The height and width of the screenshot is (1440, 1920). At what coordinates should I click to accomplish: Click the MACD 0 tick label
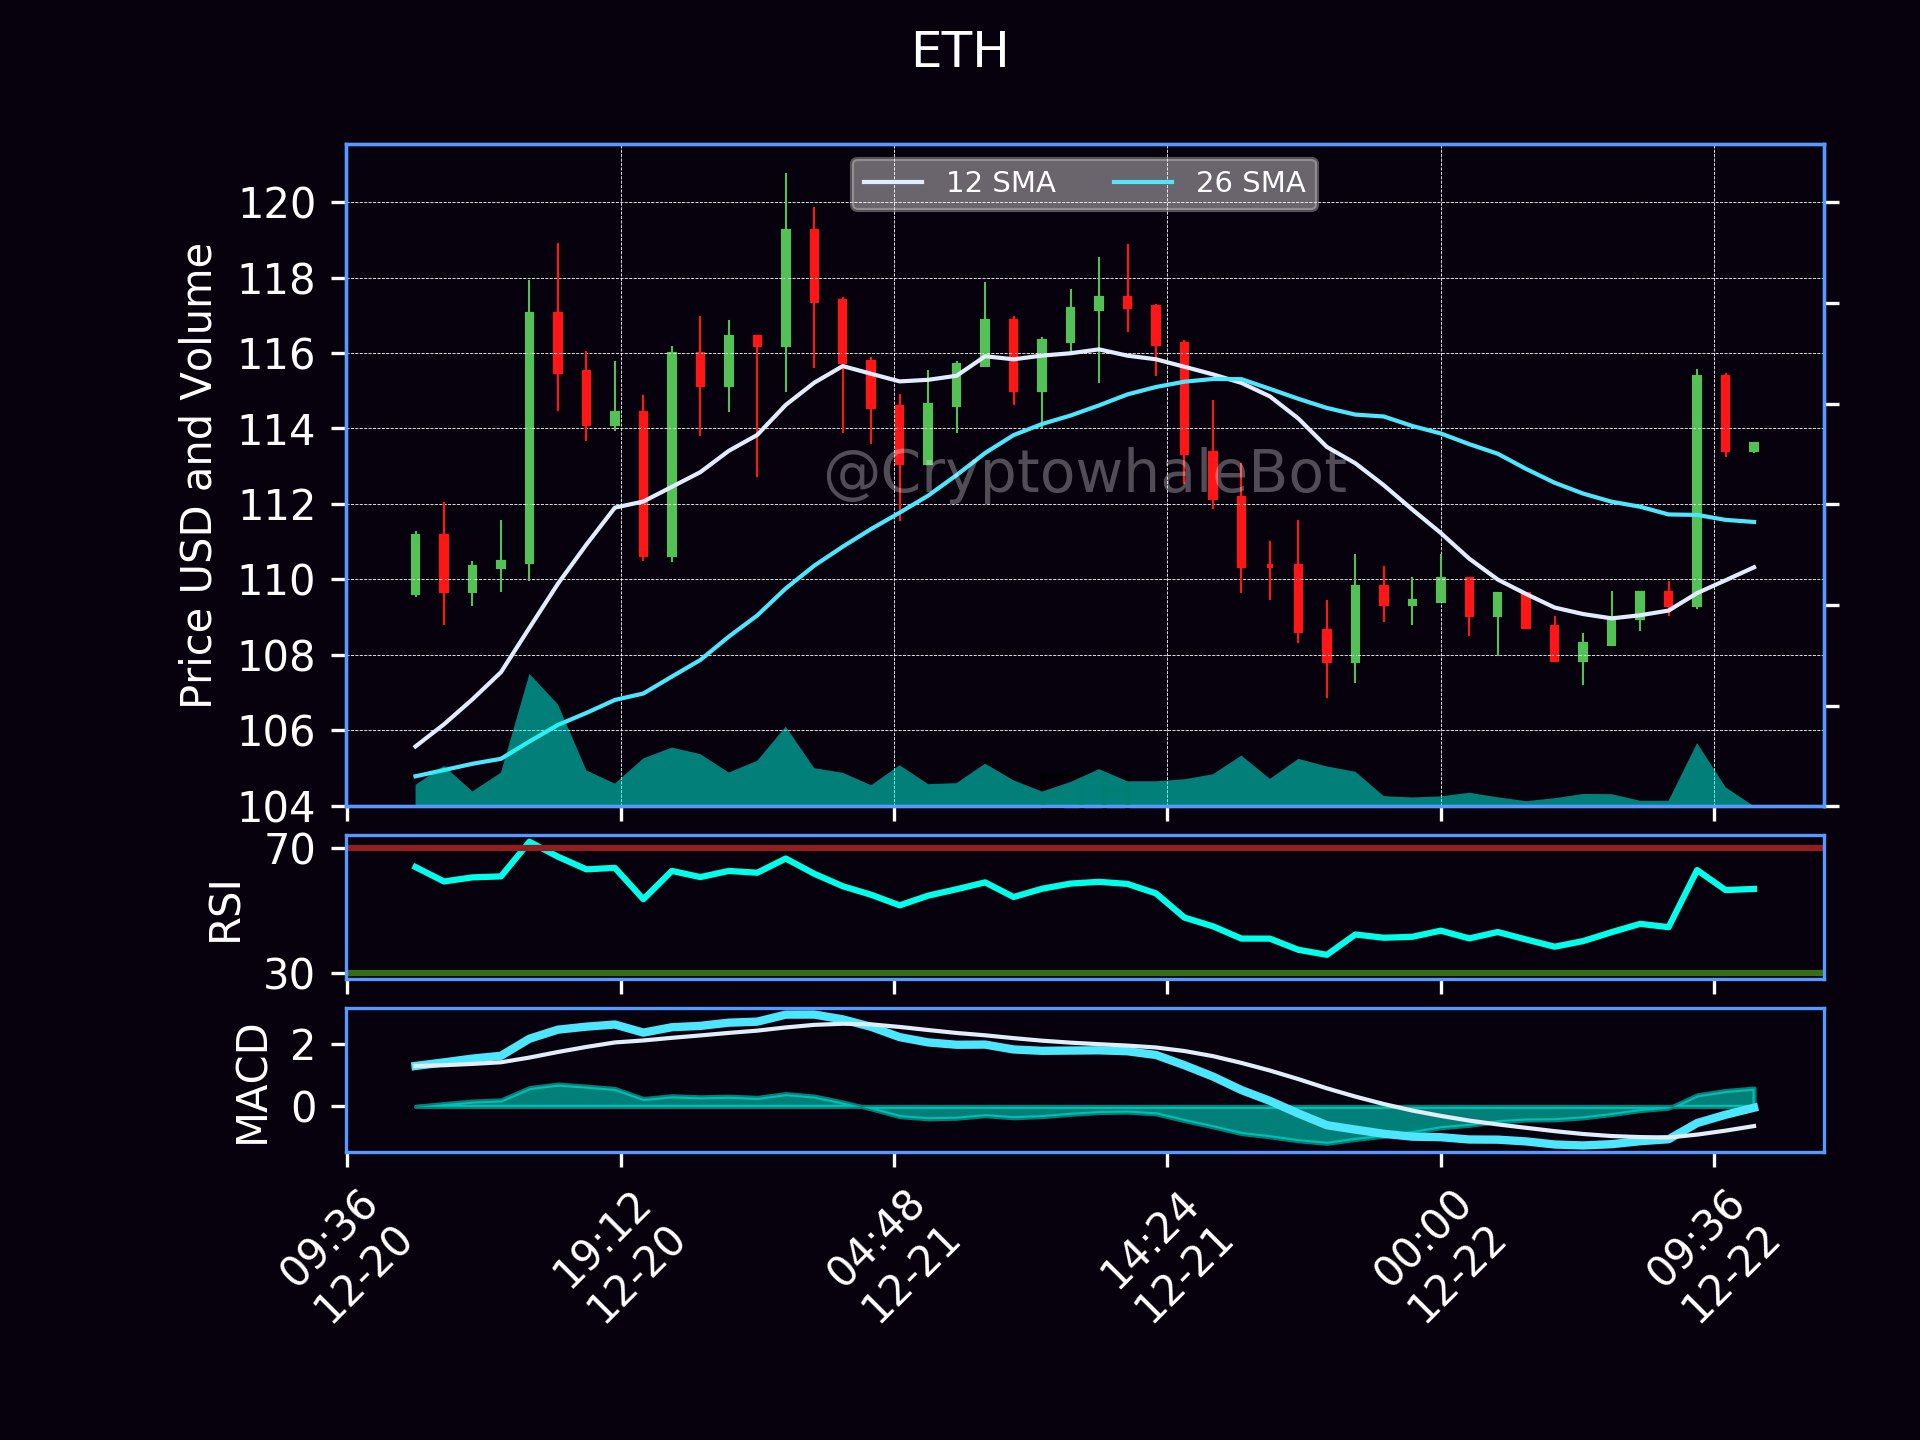(303, 1108)
